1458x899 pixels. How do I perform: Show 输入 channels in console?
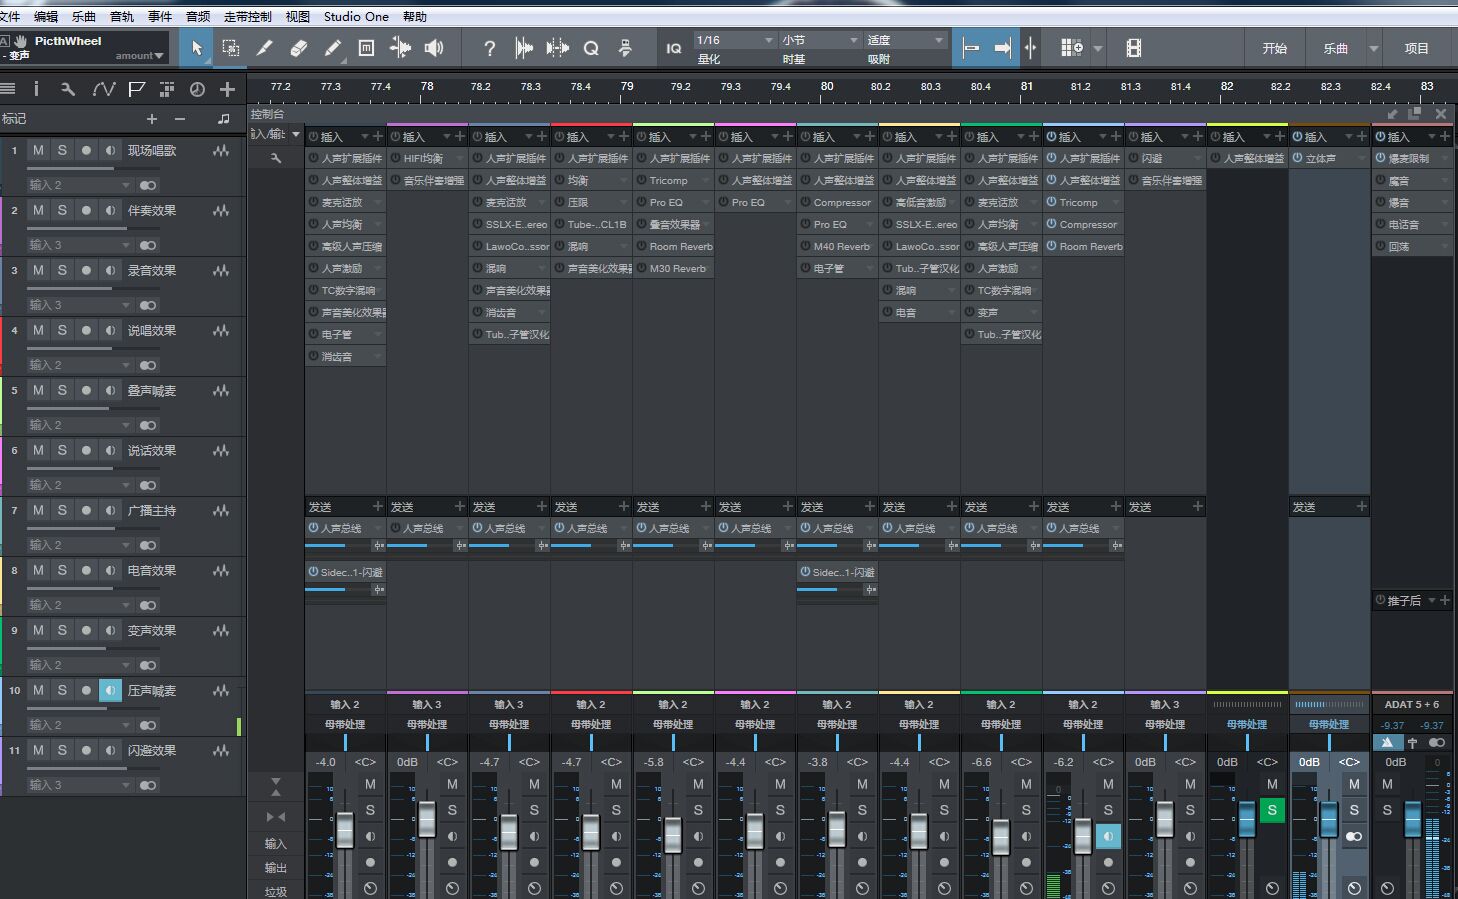pyautogui.click(x=276, y=844)
